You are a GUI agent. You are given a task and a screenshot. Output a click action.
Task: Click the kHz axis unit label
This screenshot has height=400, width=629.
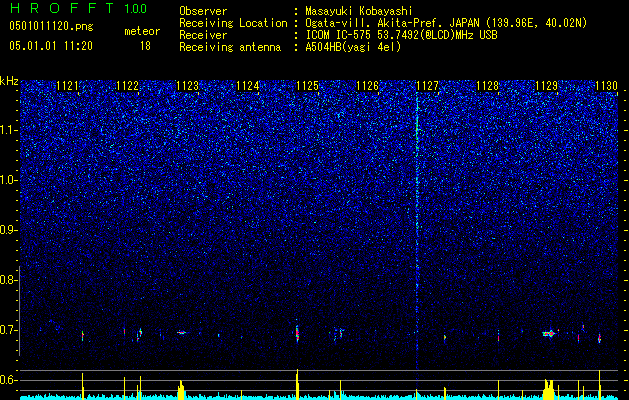pos(9,81)
